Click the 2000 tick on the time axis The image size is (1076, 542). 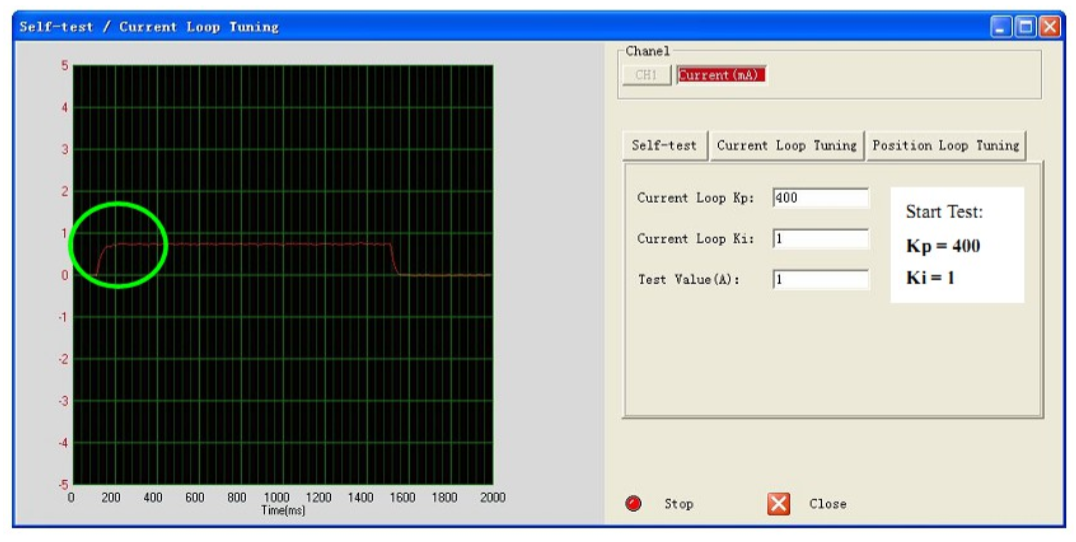pos(492,497)
